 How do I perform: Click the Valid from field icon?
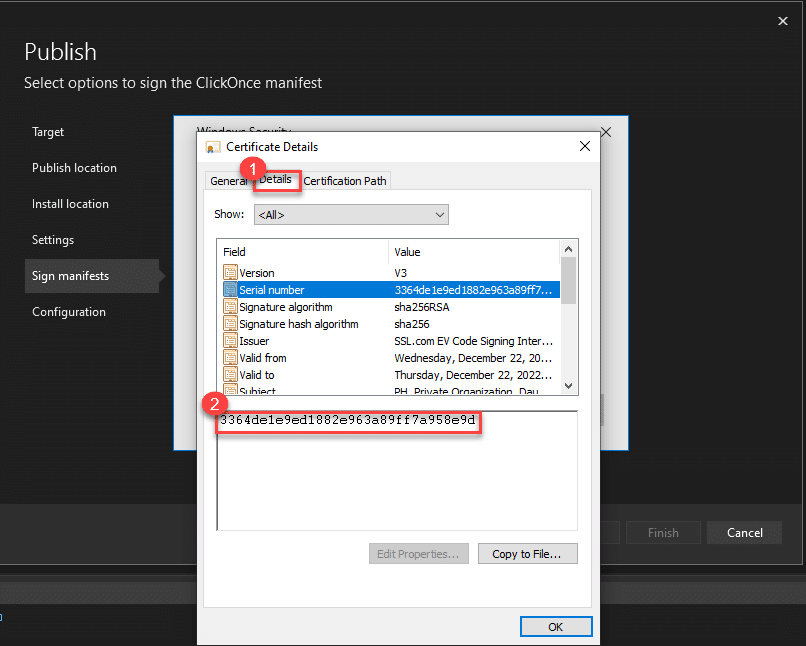[230, 358]
